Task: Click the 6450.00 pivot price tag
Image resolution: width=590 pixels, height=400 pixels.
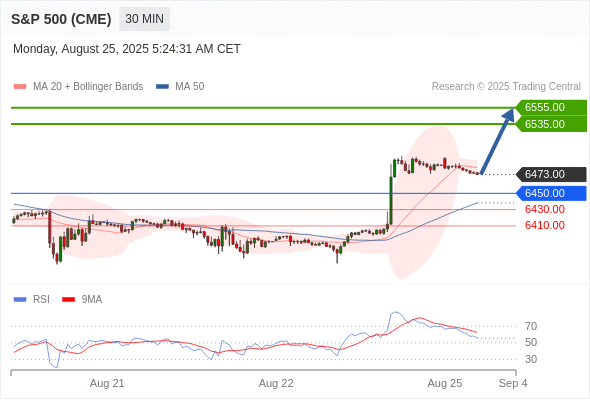Action: [551, 193]
